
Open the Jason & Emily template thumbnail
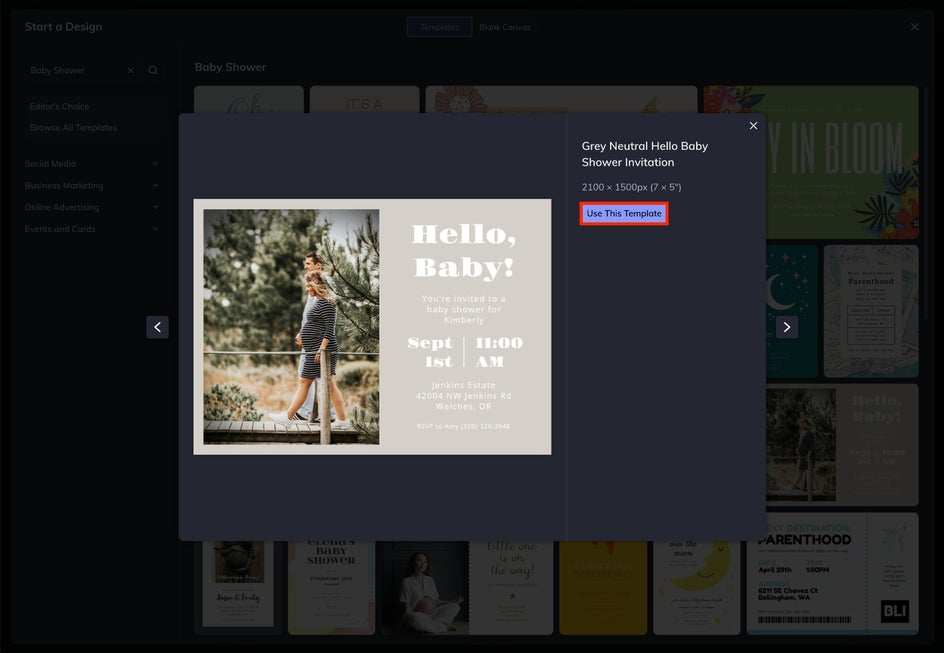click(238, 587)
